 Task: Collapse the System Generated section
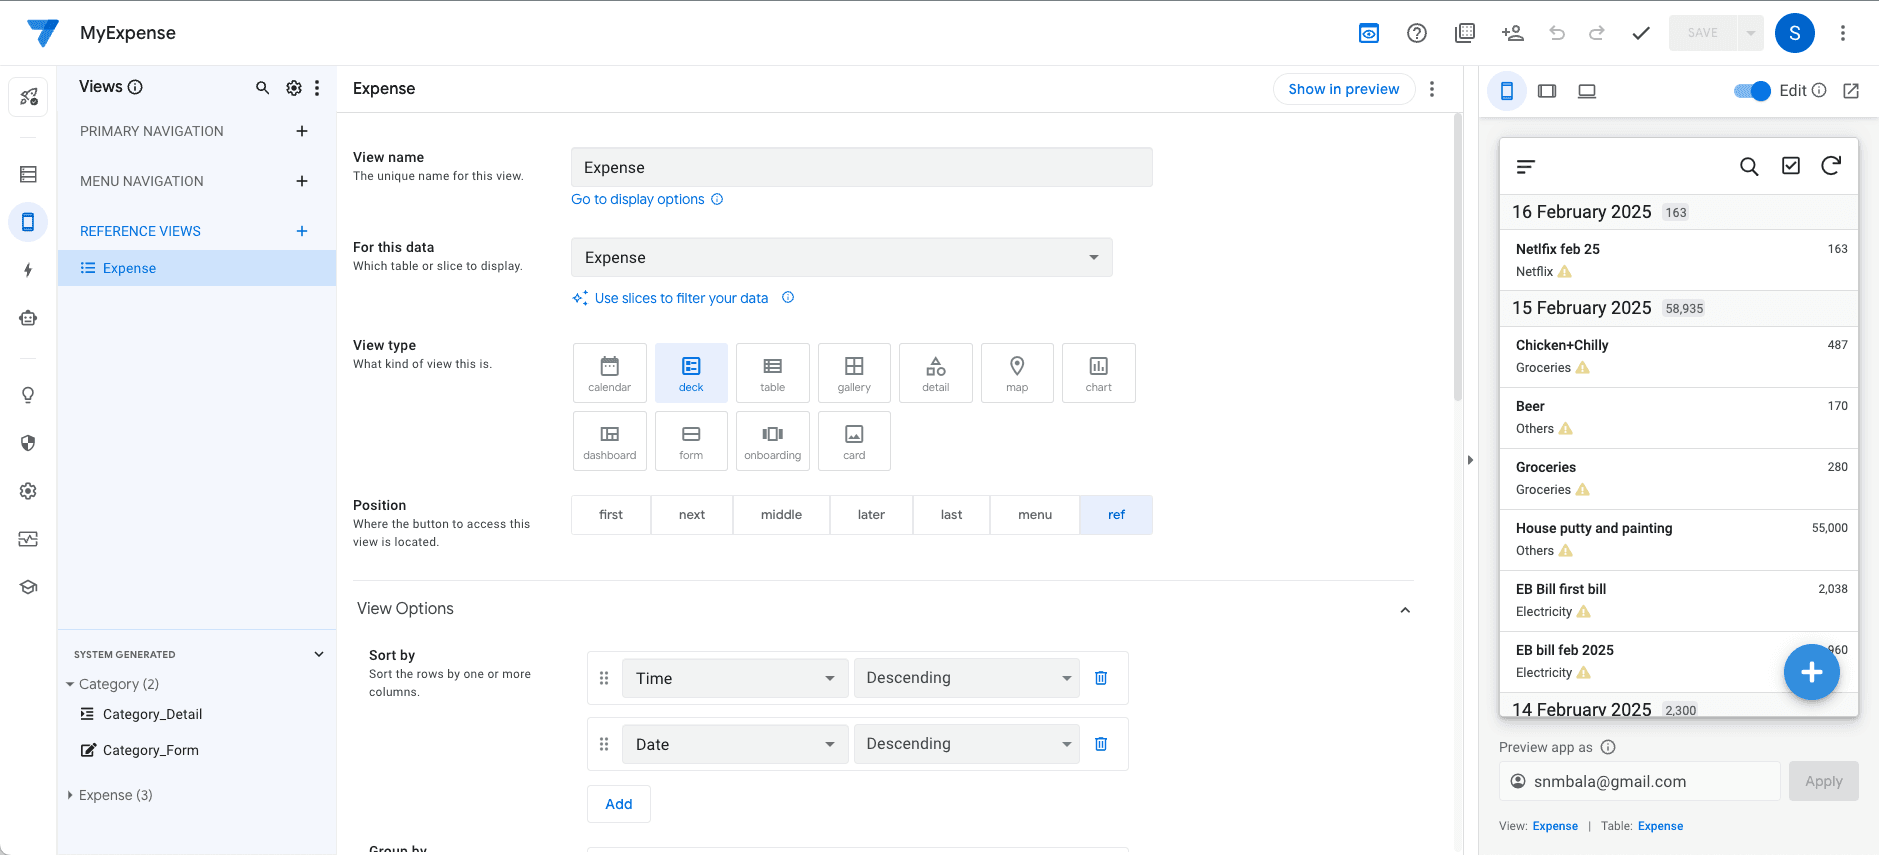(x=319, y=654)
